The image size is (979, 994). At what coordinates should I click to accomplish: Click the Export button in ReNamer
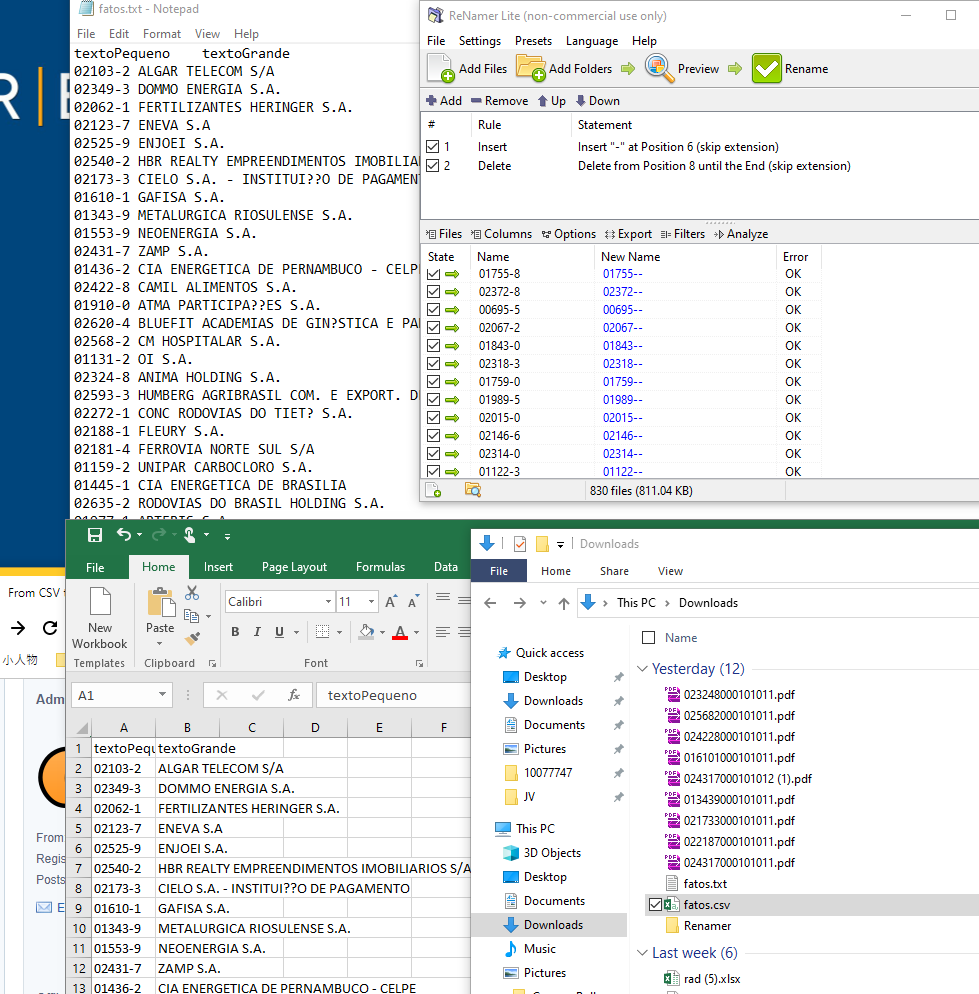628,234
